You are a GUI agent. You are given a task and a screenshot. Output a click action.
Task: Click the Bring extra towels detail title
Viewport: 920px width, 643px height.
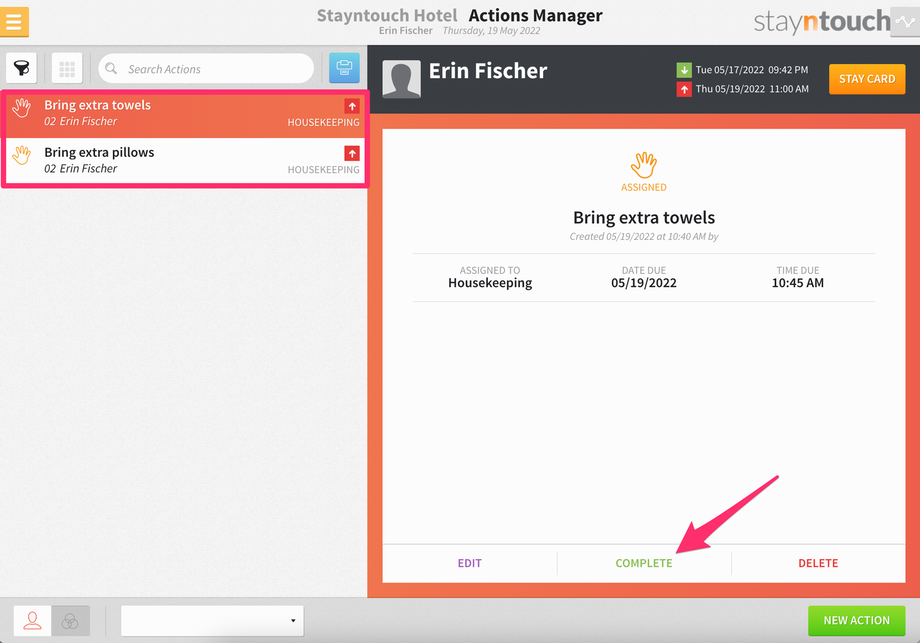click(x=644, y=218)
